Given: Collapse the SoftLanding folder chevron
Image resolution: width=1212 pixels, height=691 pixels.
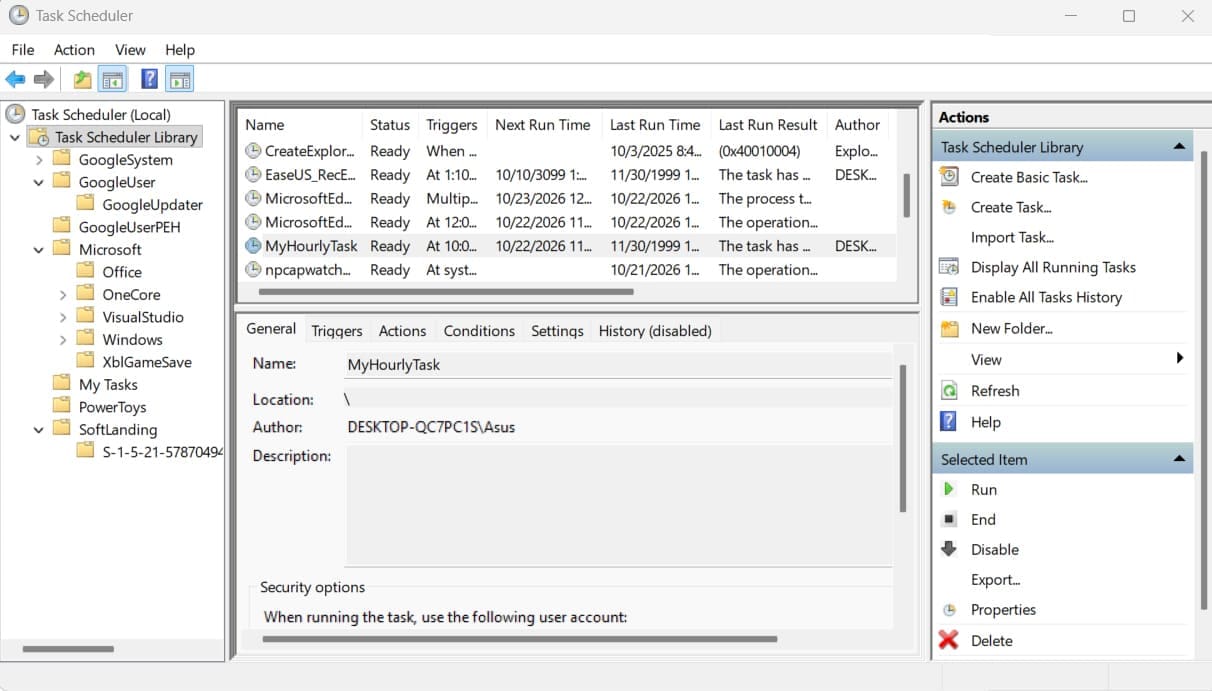Looking at the screenshot, I should coord(39,430).
